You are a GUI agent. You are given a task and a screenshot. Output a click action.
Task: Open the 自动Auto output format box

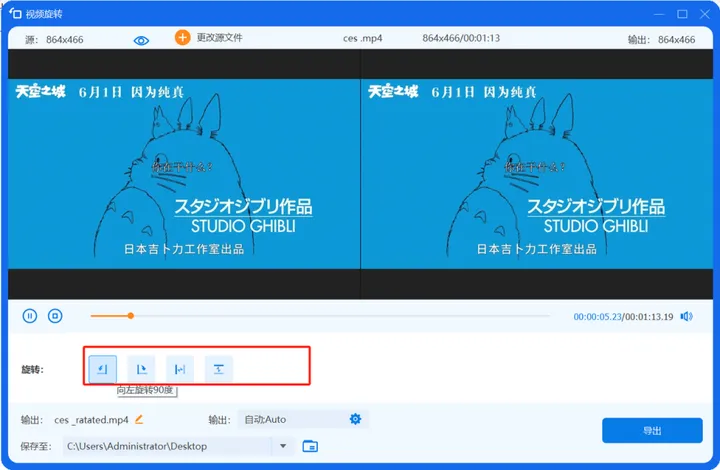click(x=303, y=419)
